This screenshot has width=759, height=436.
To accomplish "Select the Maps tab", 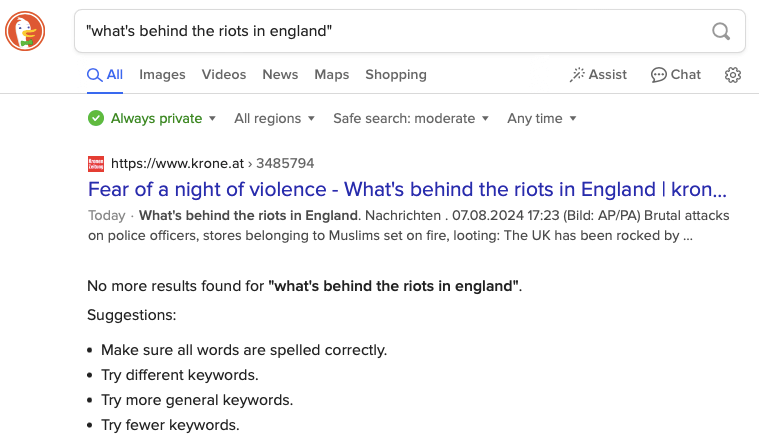I will [x=332, y=75].
